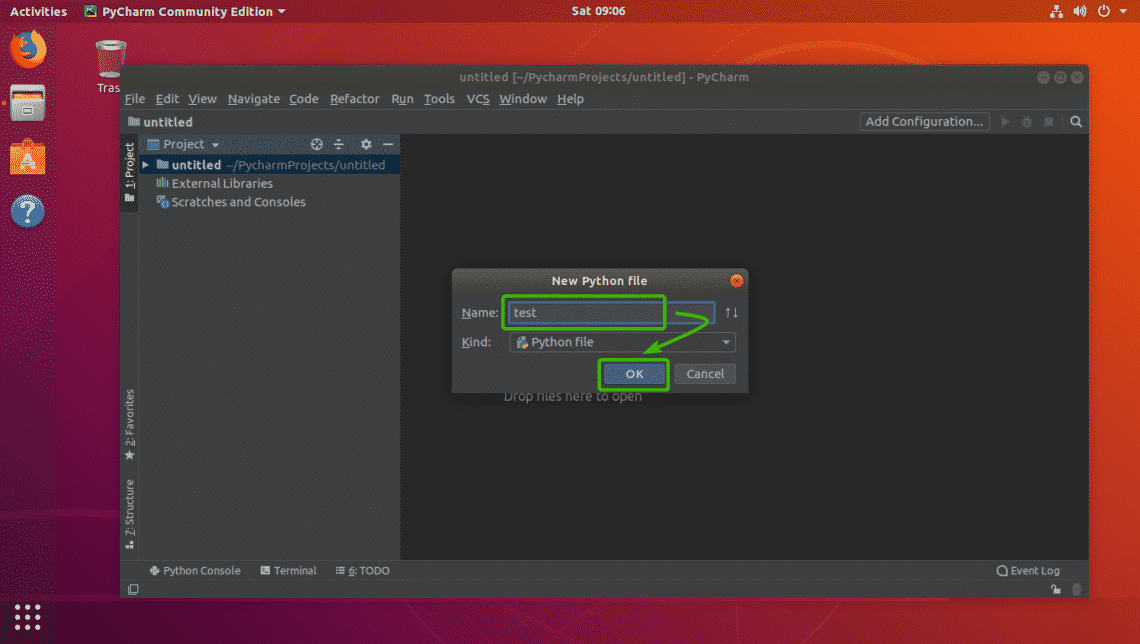The width and height of the screenshot is (1140, 644).
Task: Open the 6: TODO tool window
Action: 362,571
